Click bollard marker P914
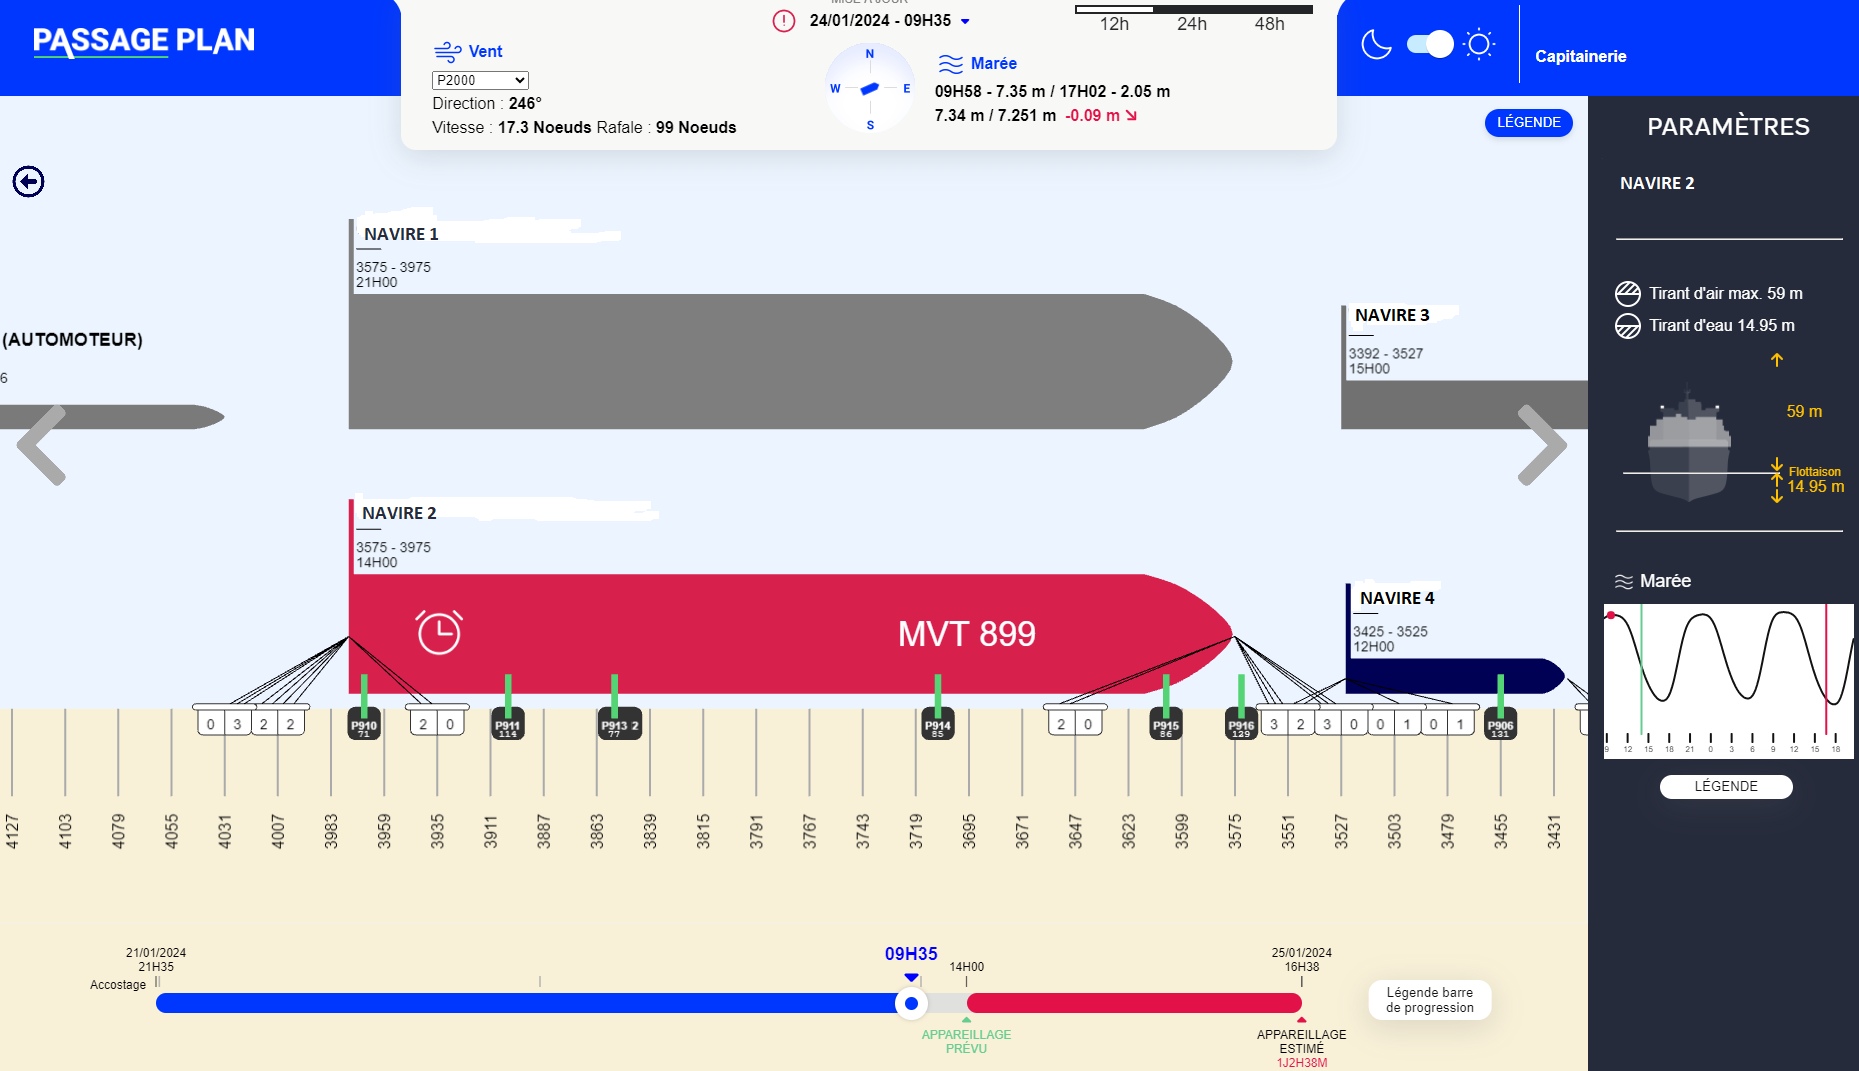1859x1071 pixels. (937, 724)
